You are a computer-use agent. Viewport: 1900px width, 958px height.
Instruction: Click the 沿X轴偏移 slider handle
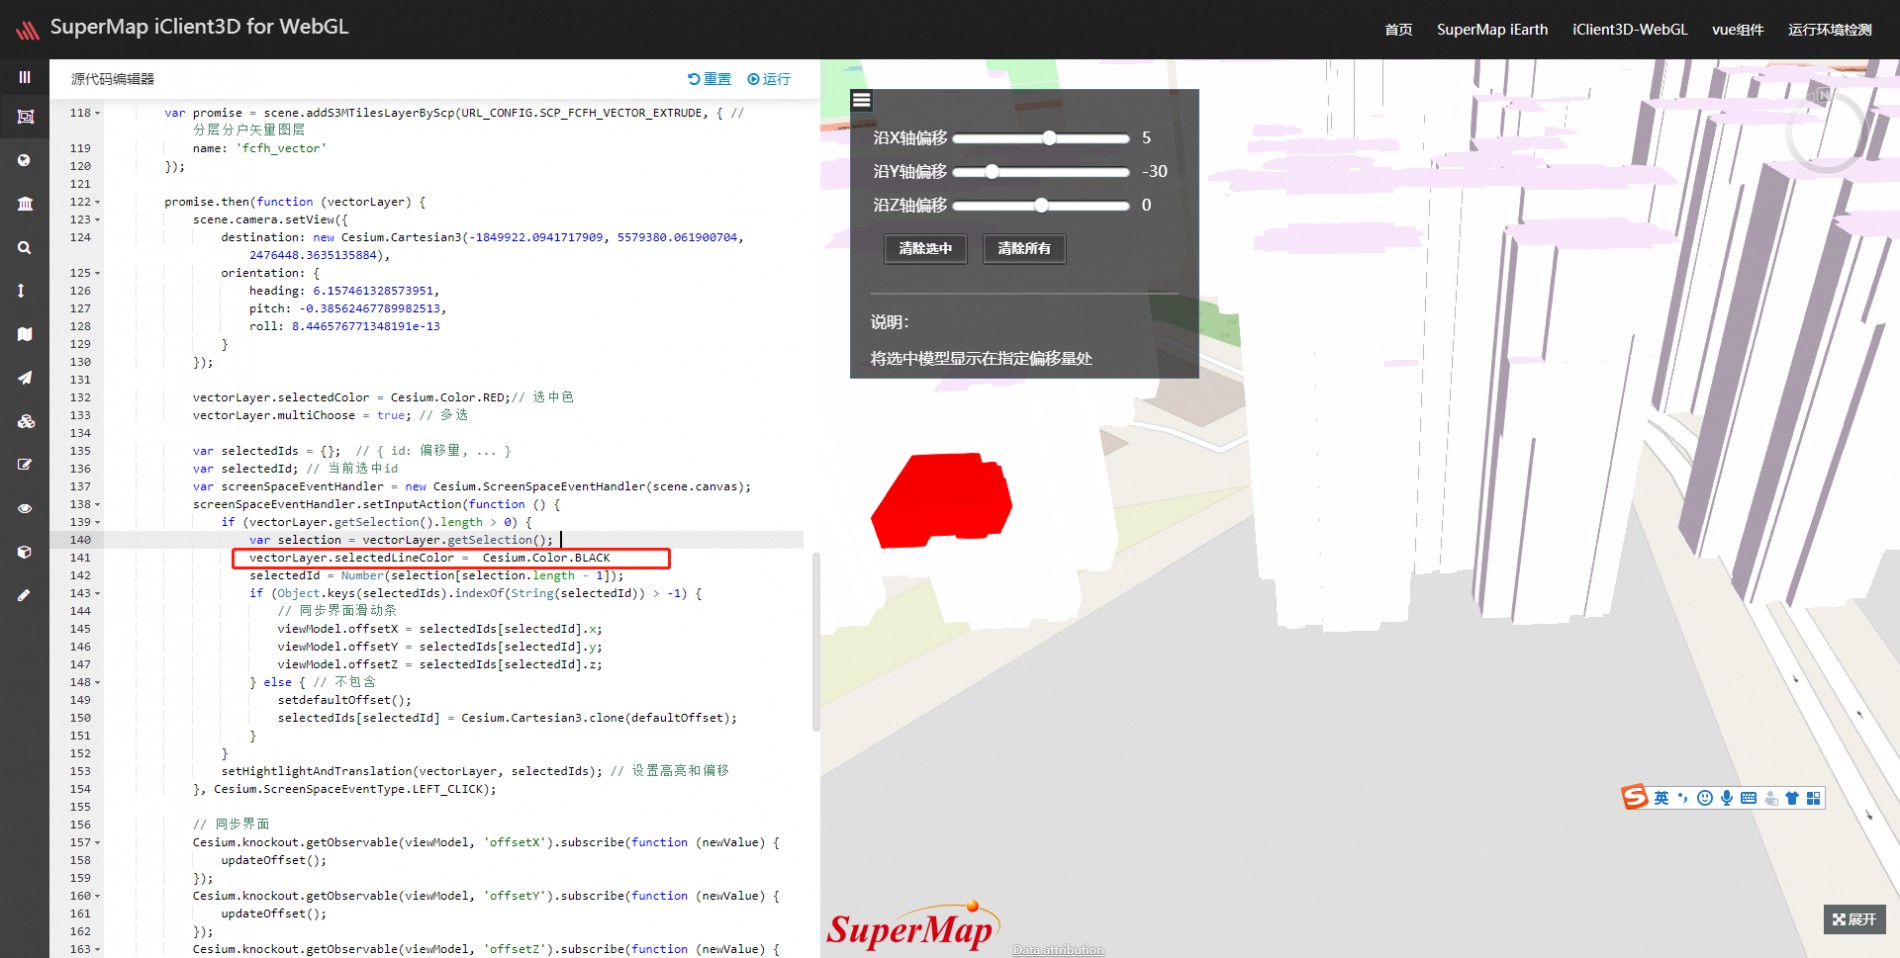(1049, 138)
